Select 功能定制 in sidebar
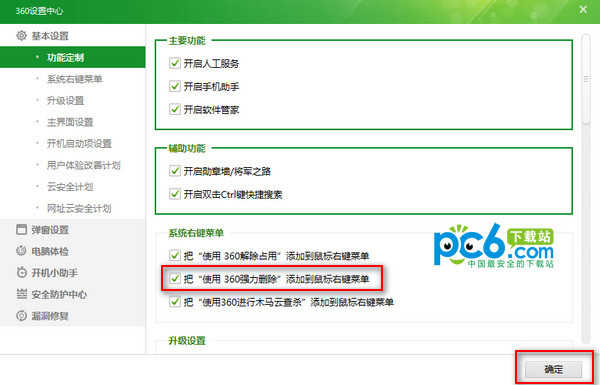Screen dimensions: 600x385 [x=73, y=57]
